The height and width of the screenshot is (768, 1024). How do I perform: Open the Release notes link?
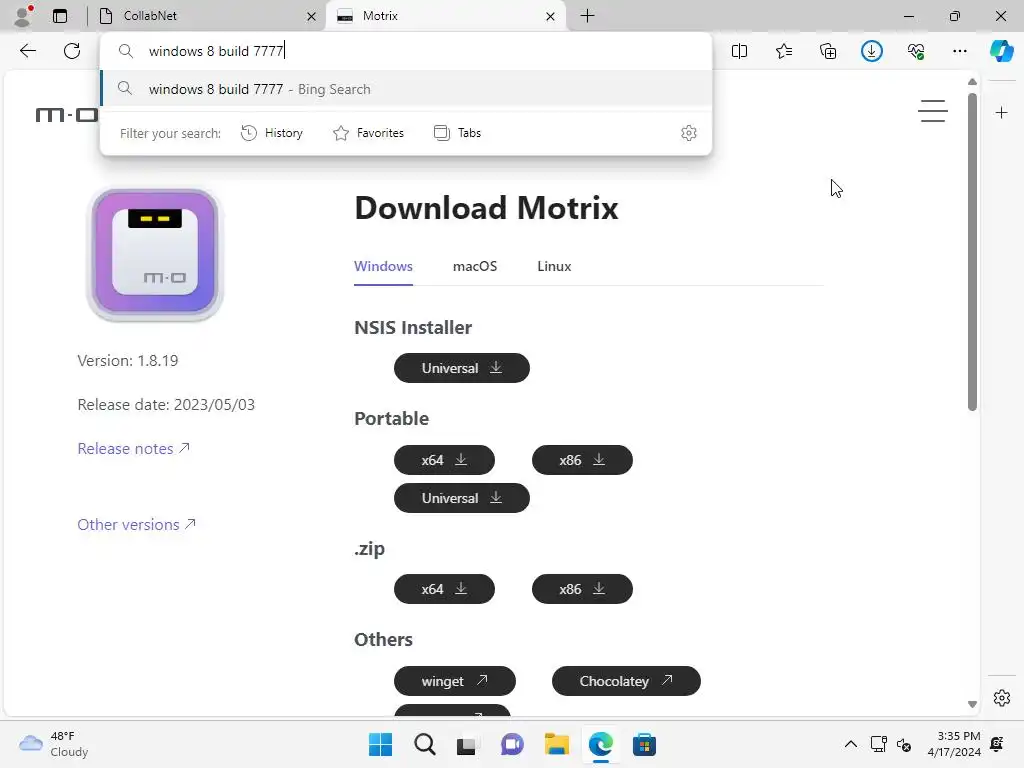pos(133,449)
